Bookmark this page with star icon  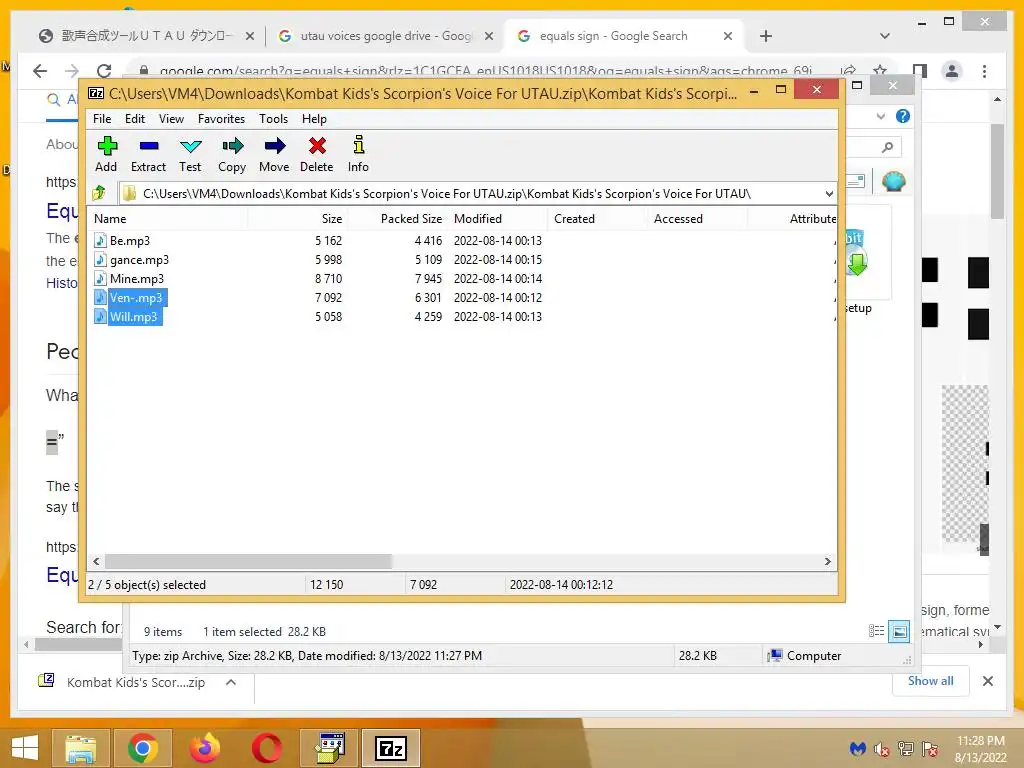coord(880,71)
